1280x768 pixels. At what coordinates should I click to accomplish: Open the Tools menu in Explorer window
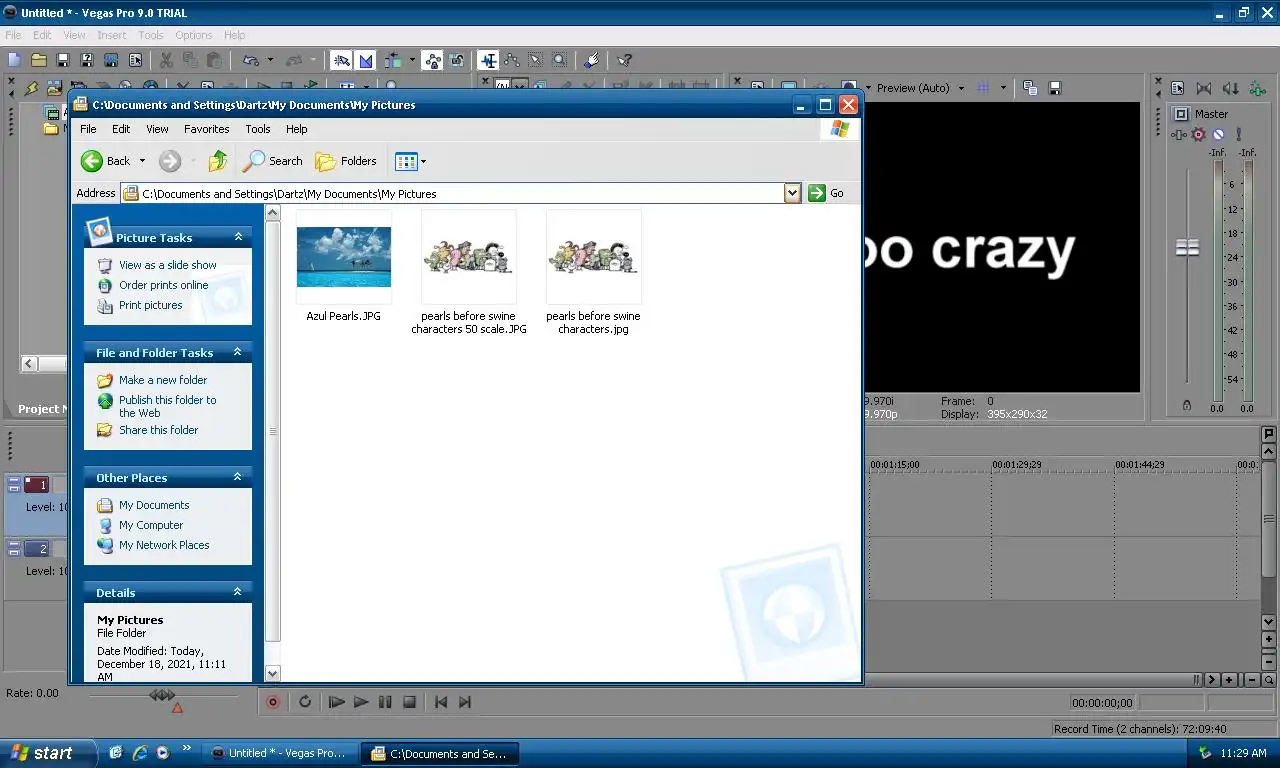click(258, 129)
